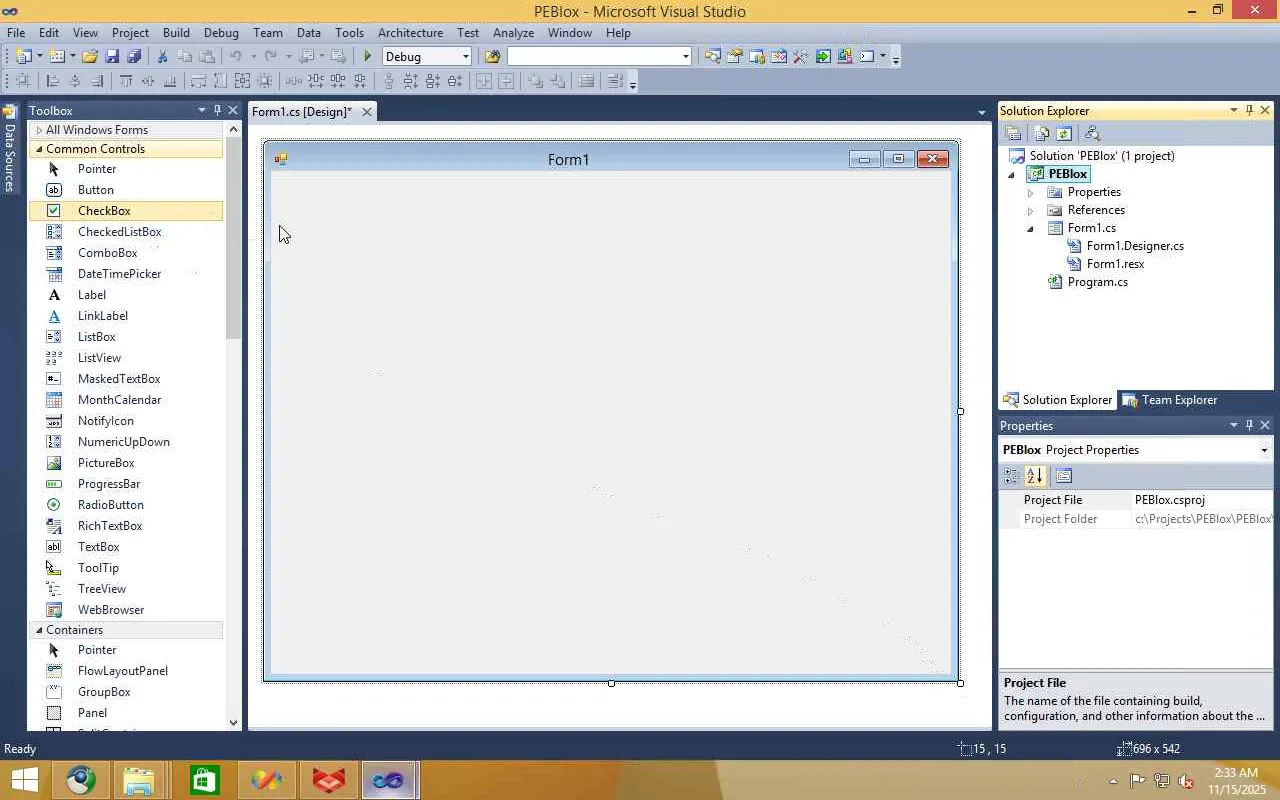1280x800 pixels.
Task: Open Property Pages icon in Properties panel
Action: tap(1064, 476)
